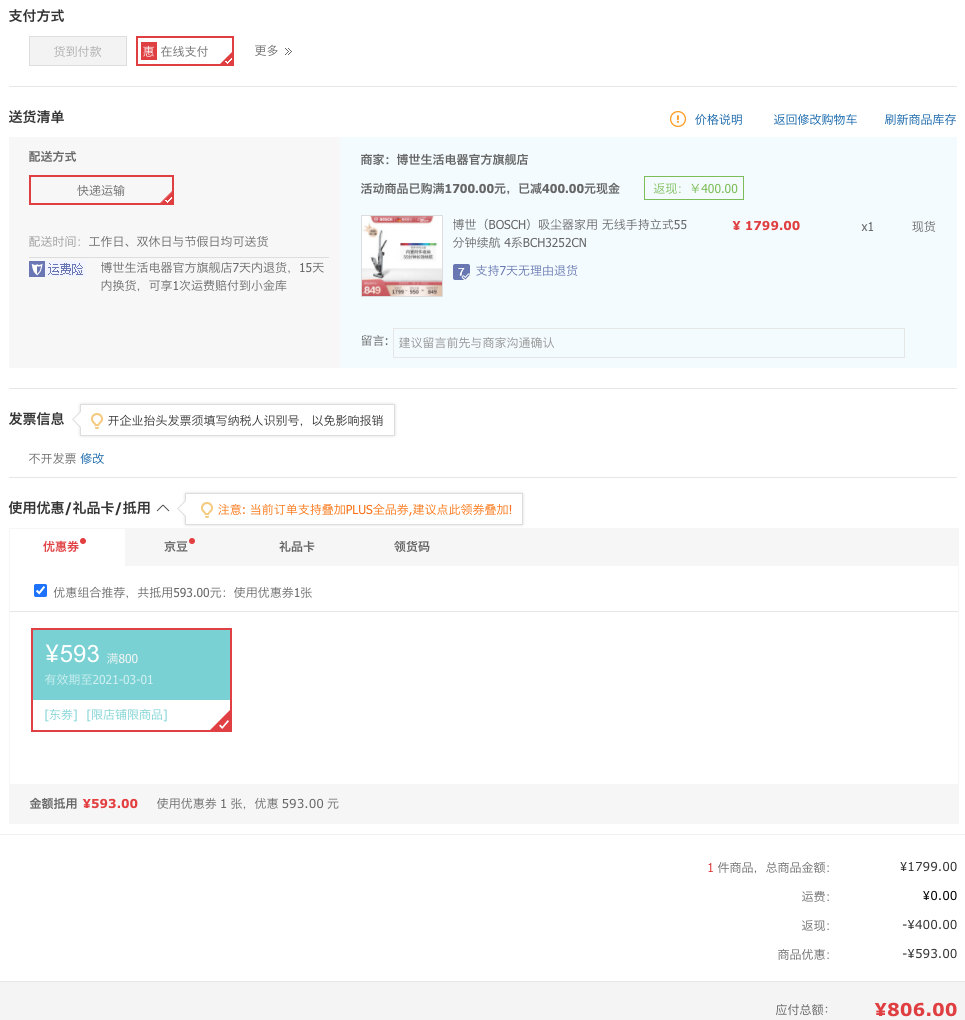Click the 7-day return badge icon
Image resolution: width=965 pixels, height=1020 pixels.
461,272
